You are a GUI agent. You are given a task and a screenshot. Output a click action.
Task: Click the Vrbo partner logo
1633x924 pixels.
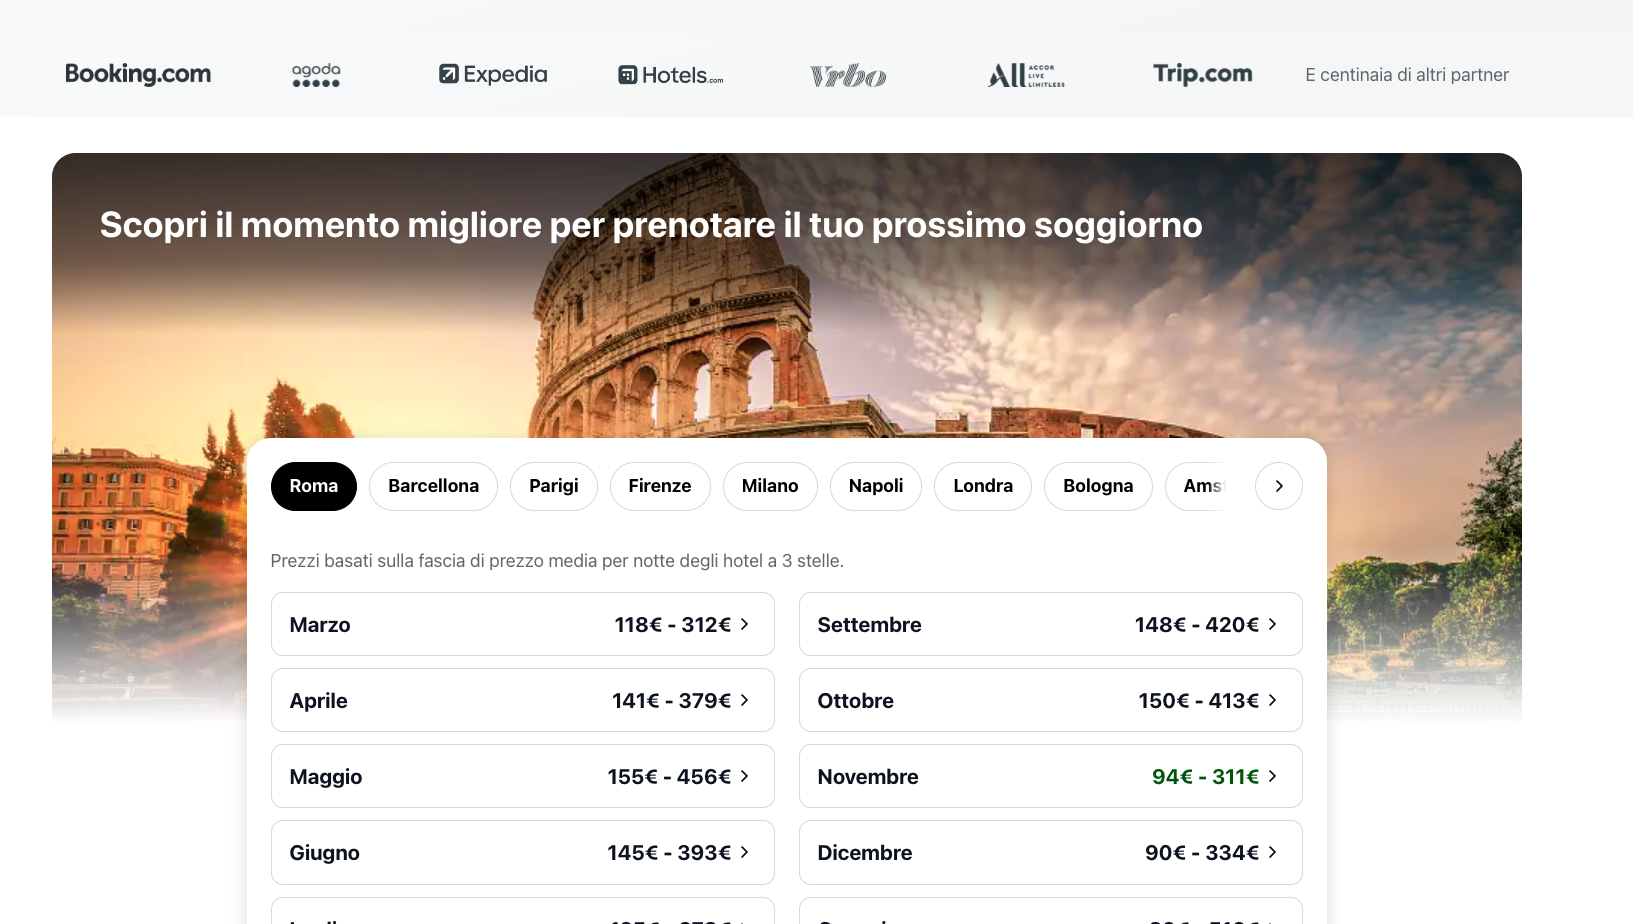click(x=848, y=76)
